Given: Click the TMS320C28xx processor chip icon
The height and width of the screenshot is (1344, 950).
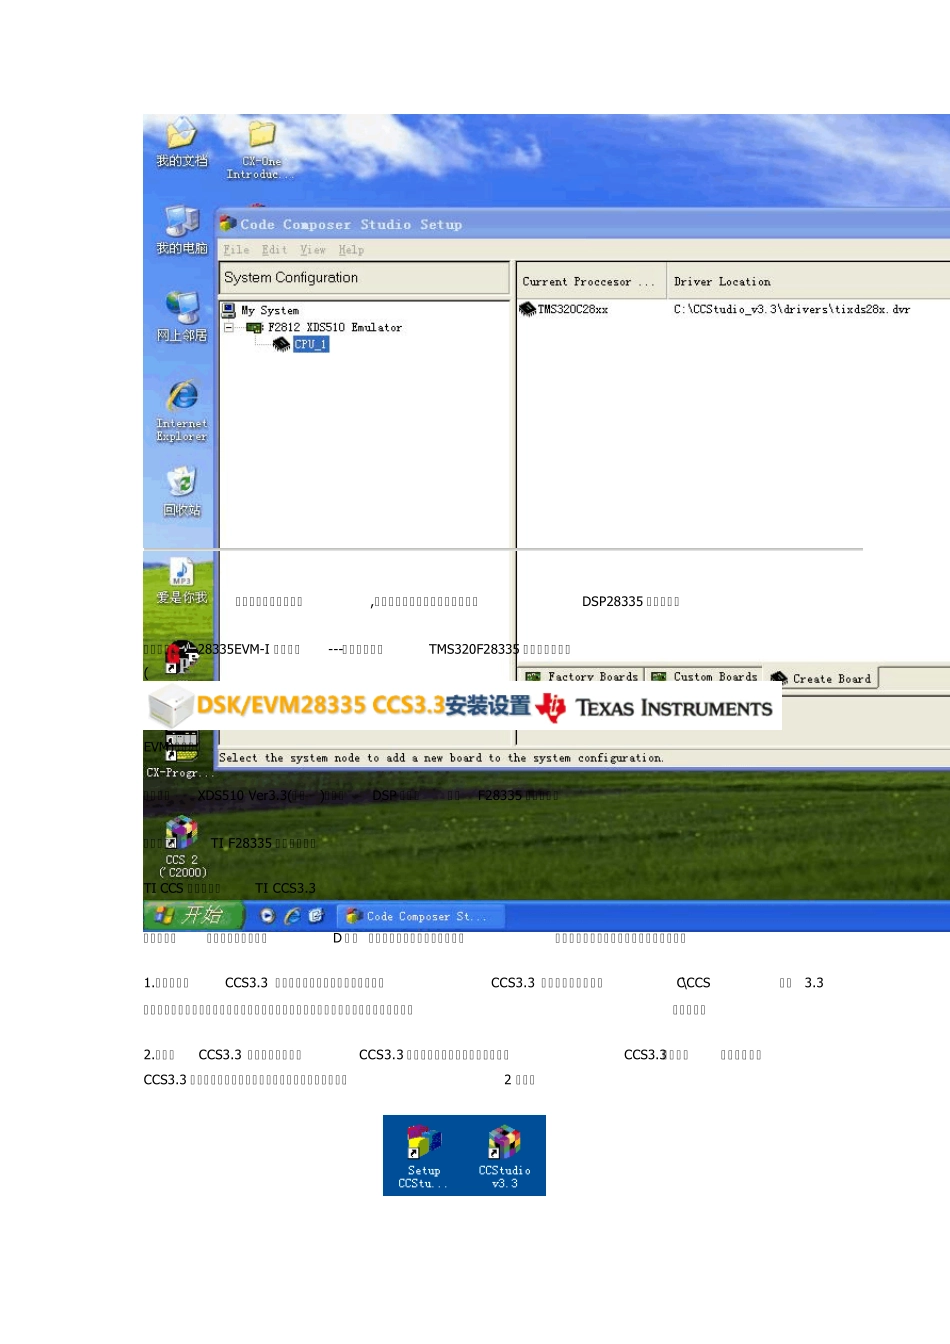Looking at the screenshot, I should 527,309.
